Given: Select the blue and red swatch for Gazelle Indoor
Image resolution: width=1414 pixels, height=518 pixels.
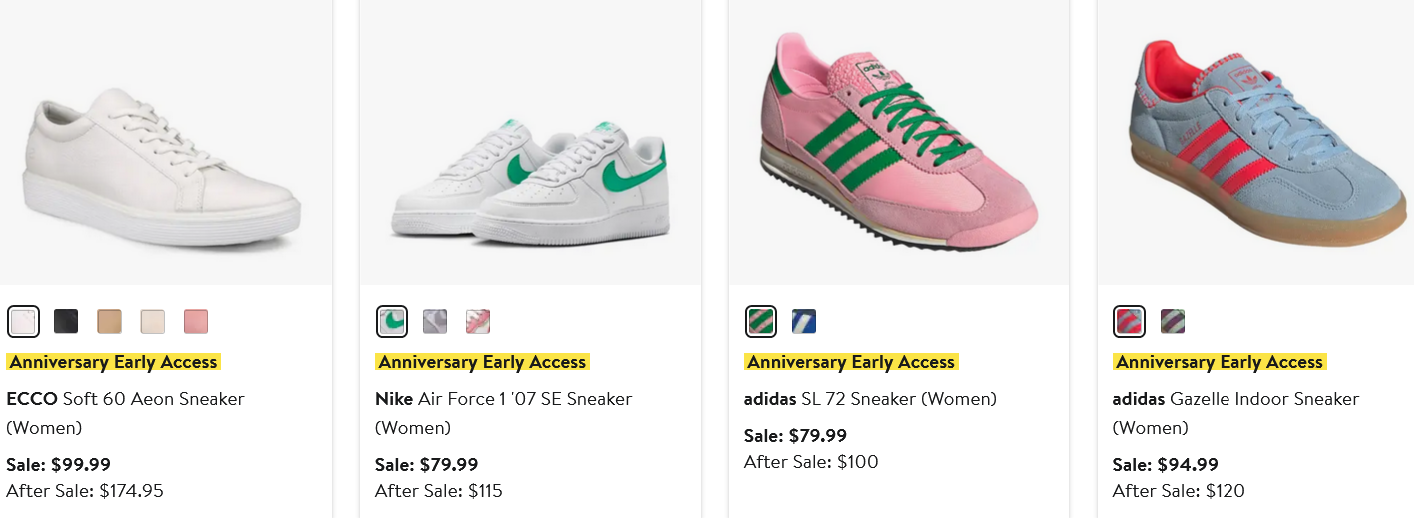Looking at the screenshot, I should pos(1130,321).
